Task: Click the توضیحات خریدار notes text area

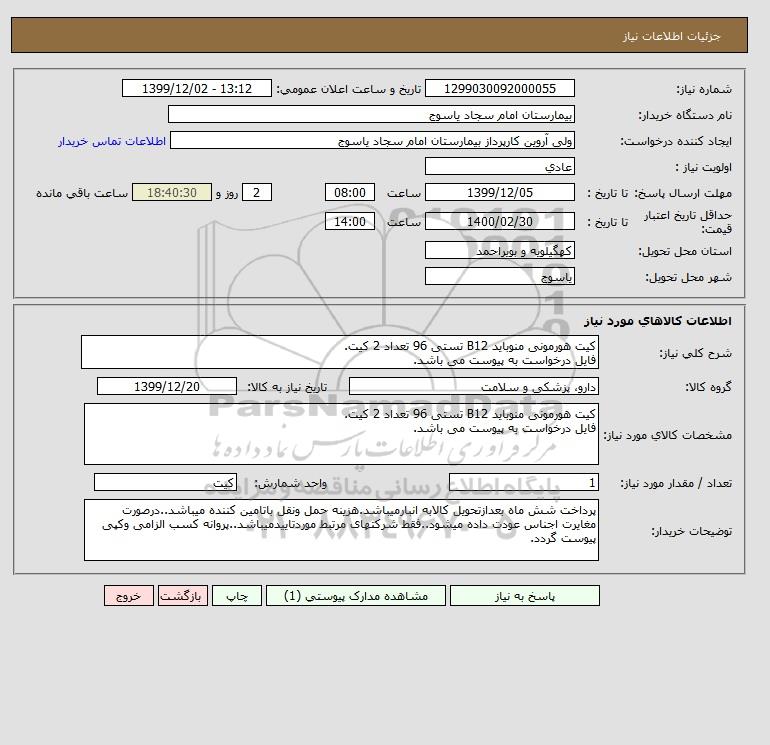Action: (341, 530)
